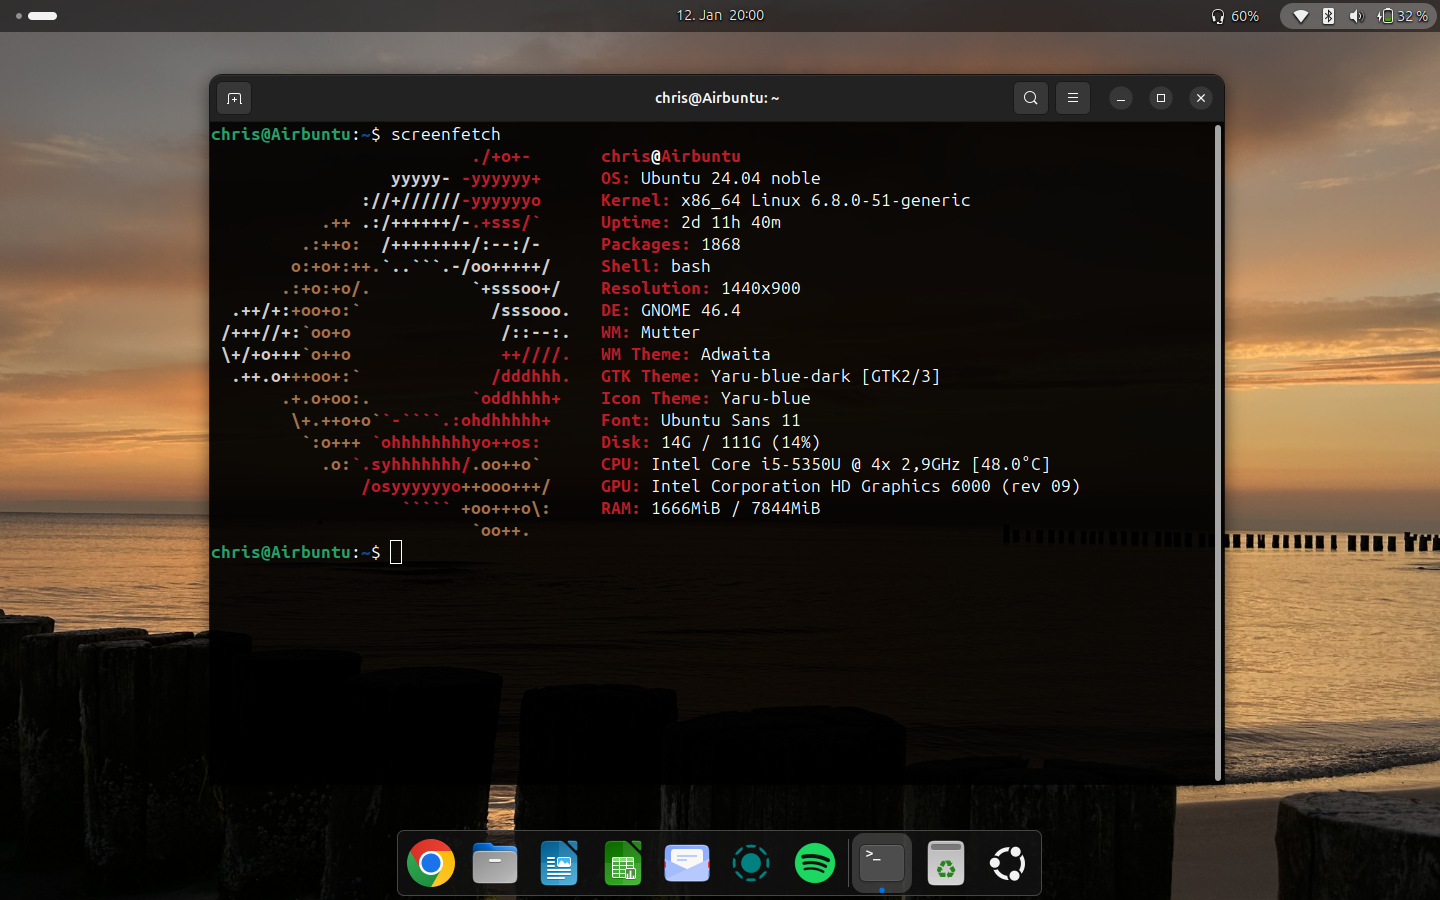1440x900 pixels.
Task: Open a new terminal tab
Action: tap(234, 98)
